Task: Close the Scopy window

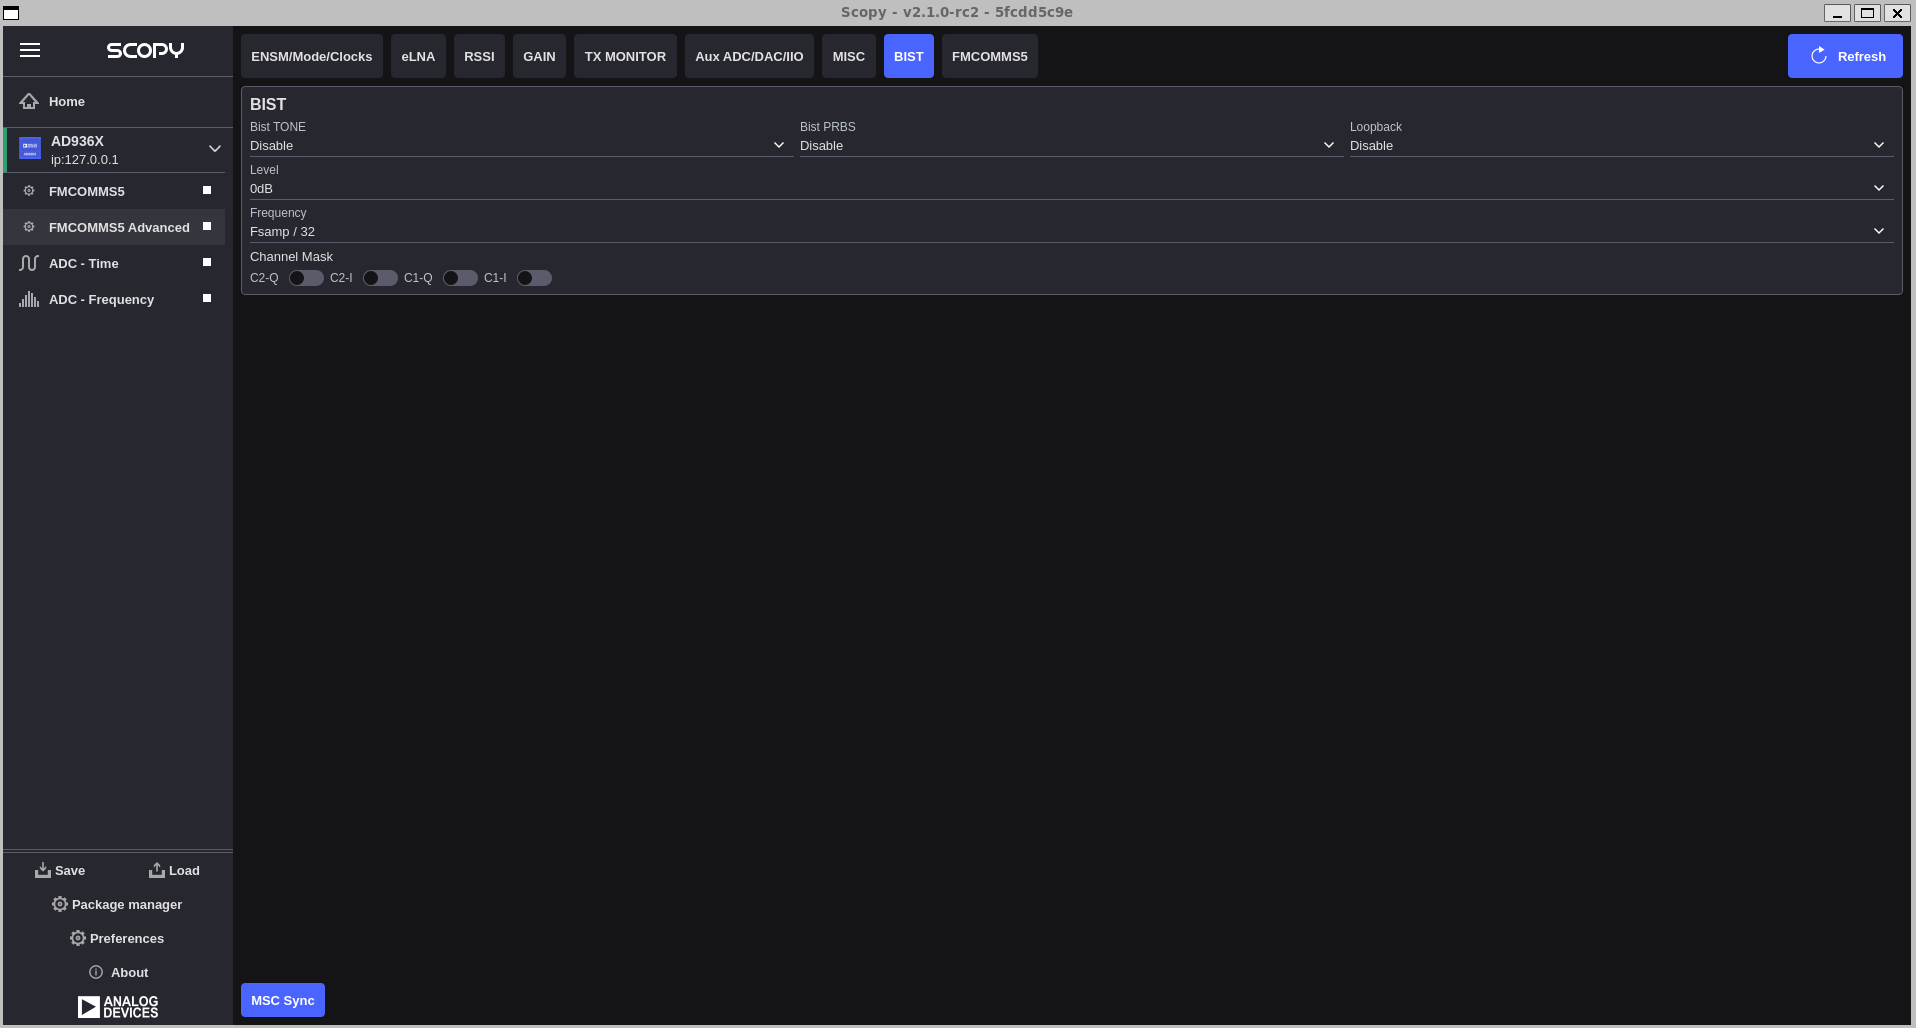Action: 1897,13
